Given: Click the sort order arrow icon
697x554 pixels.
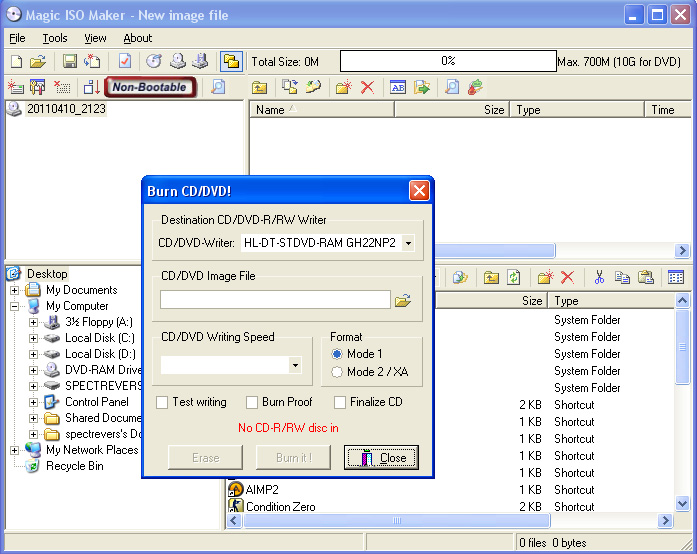Looking at the screenshot, I should click(92, 87).
